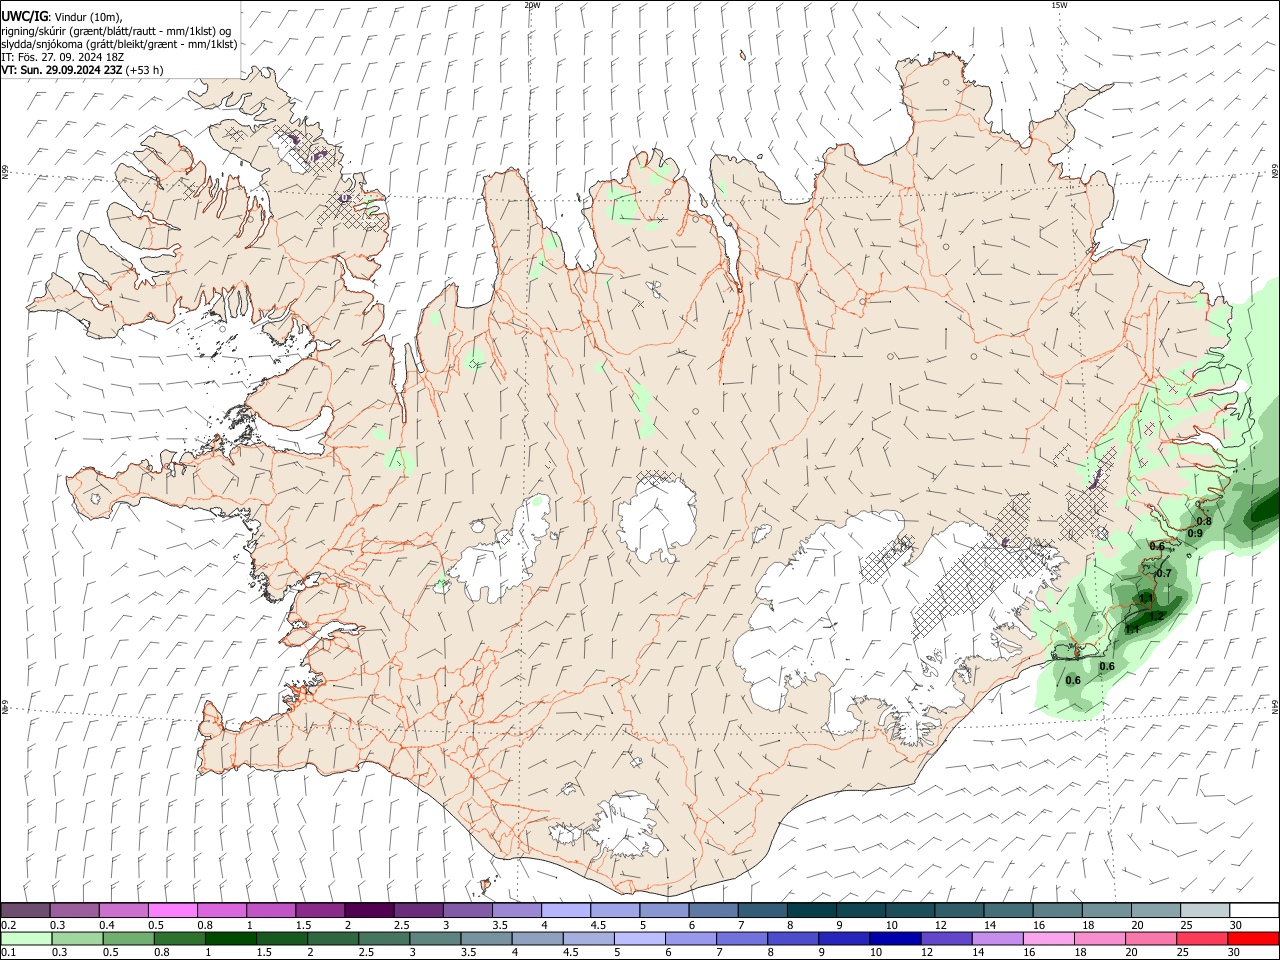The image size is (1280, 960).
Task: Click the 0.8 precipitation value on the map
Action: point(1204,521)
